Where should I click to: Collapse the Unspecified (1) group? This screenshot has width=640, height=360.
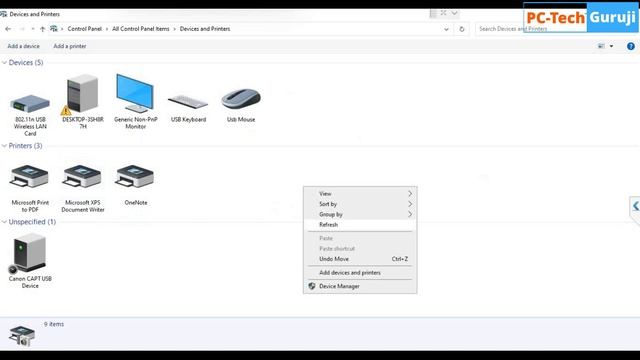tap(4, 222)
